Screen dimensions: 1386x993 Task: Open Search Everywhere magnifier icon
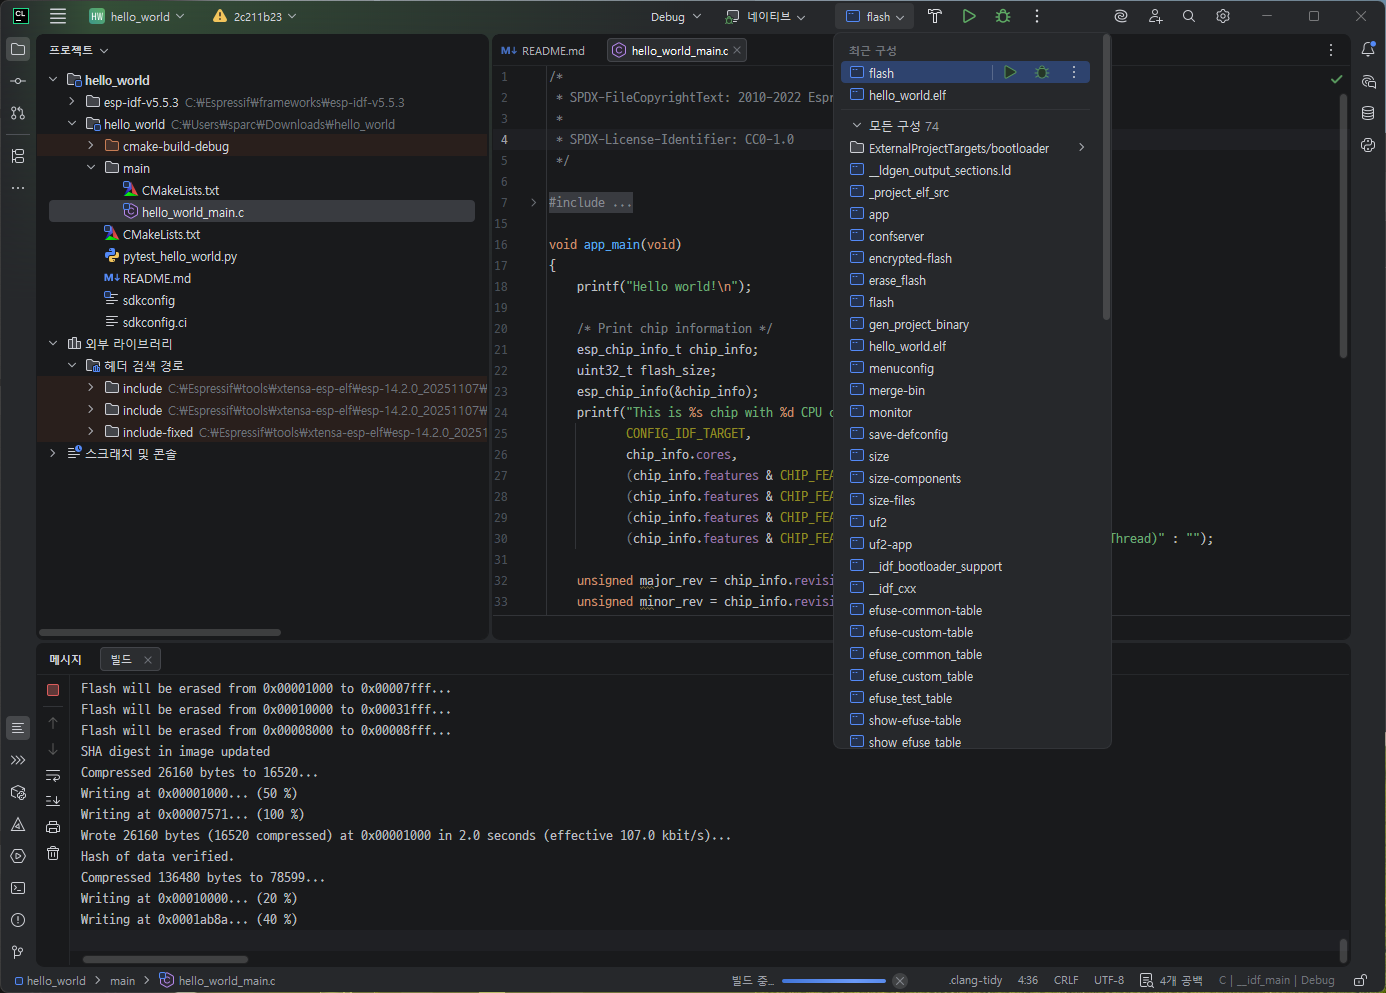pyautogui.click(x=1189, y=16)
